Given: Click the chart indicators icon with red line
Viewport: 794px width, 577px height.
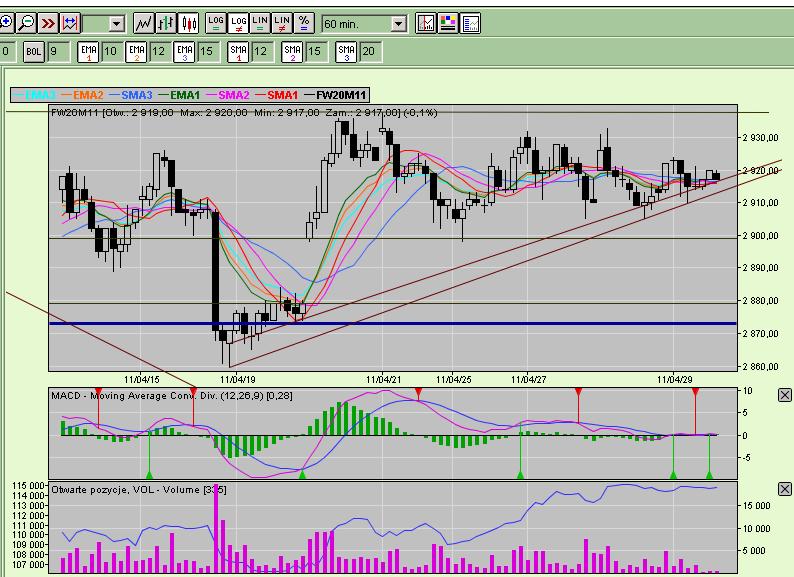Looking at the screenshot, I should pyautogui.click(x=426, y=23).
